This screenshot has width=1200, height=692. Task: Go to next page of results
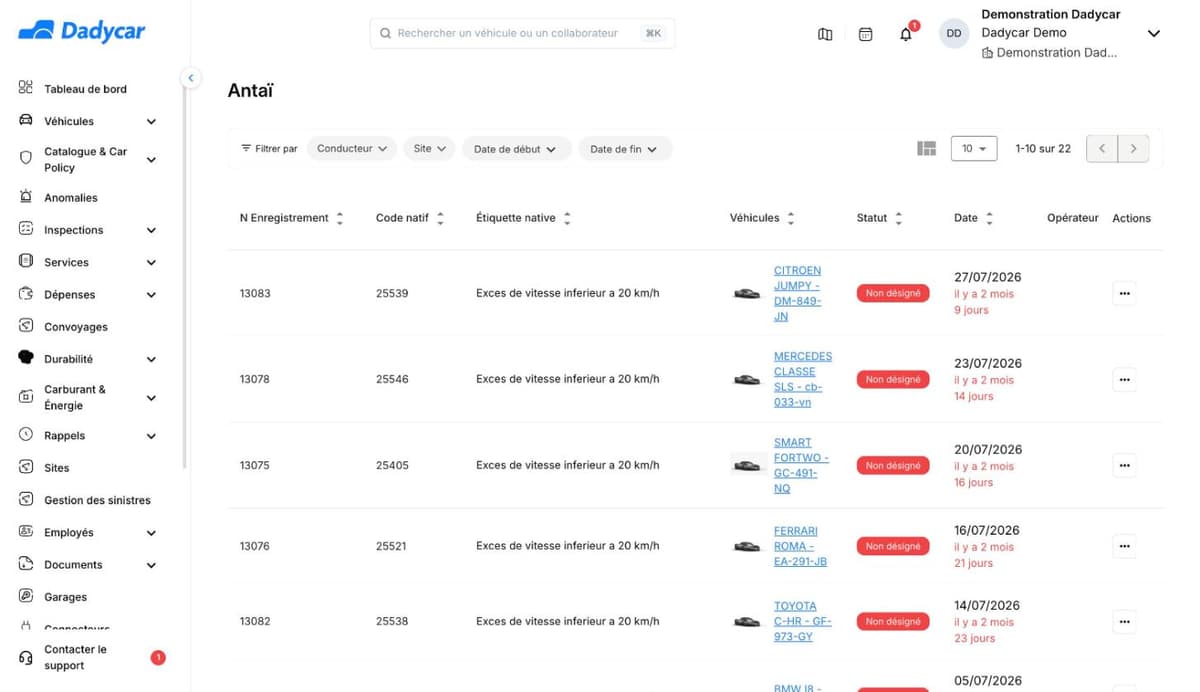tap(1133, 148)
